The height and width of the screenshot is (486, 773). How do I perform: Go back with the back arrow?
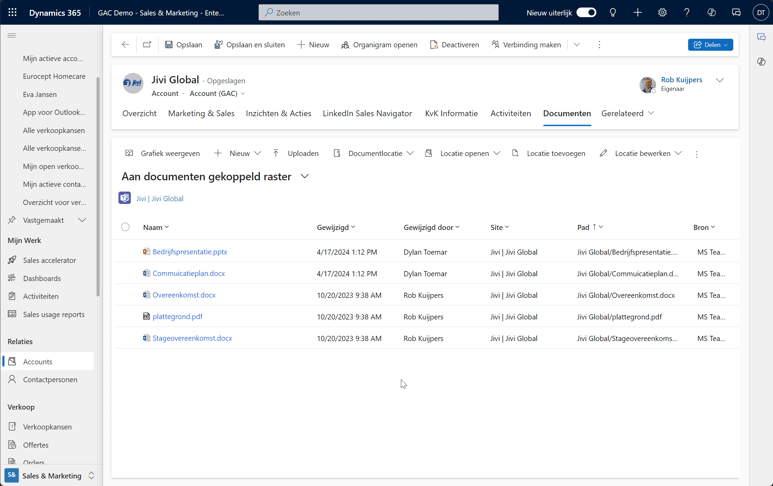click(125, 44)
